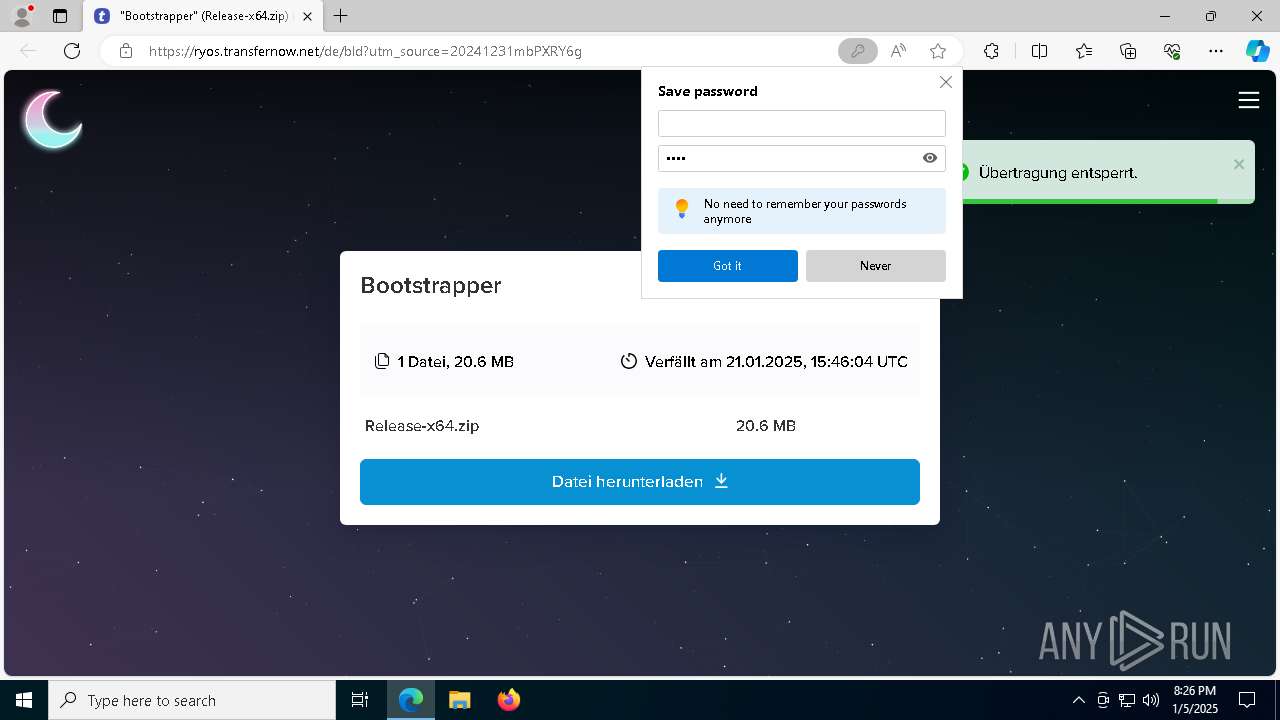Close the Bootstrapper browser tab
The height and width of the screenshot is (720, 1280).
[x=308, y=16]
